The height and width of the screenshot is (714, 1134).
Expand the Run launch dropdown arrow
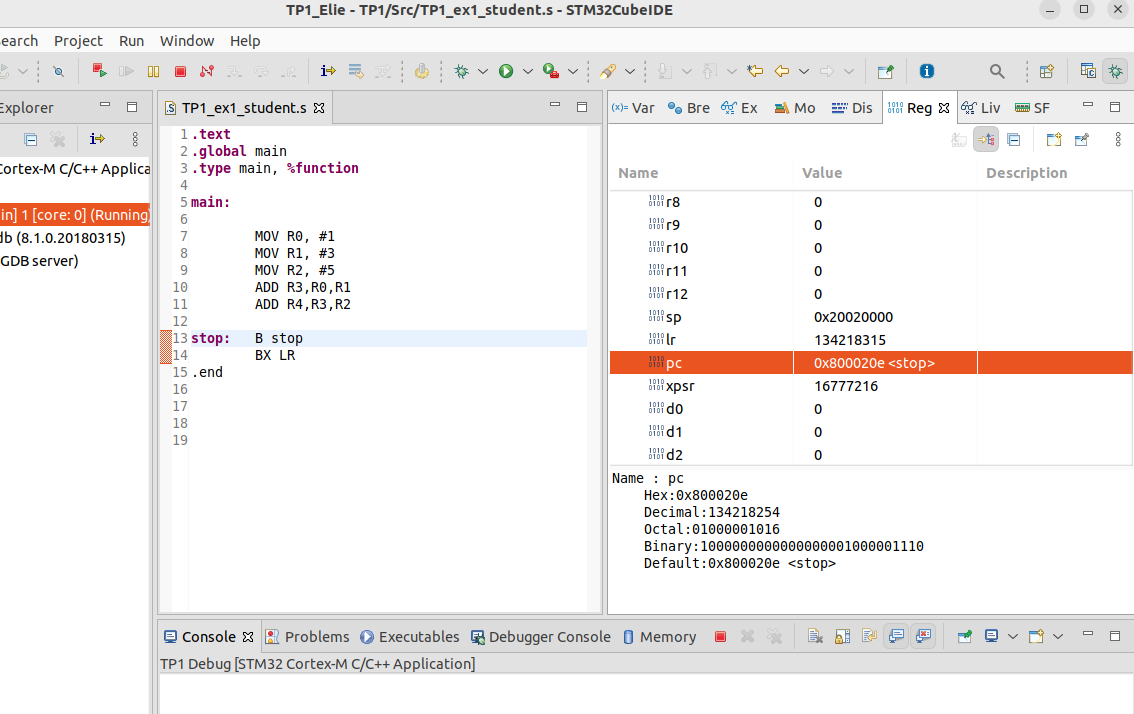tap(527, 72)
